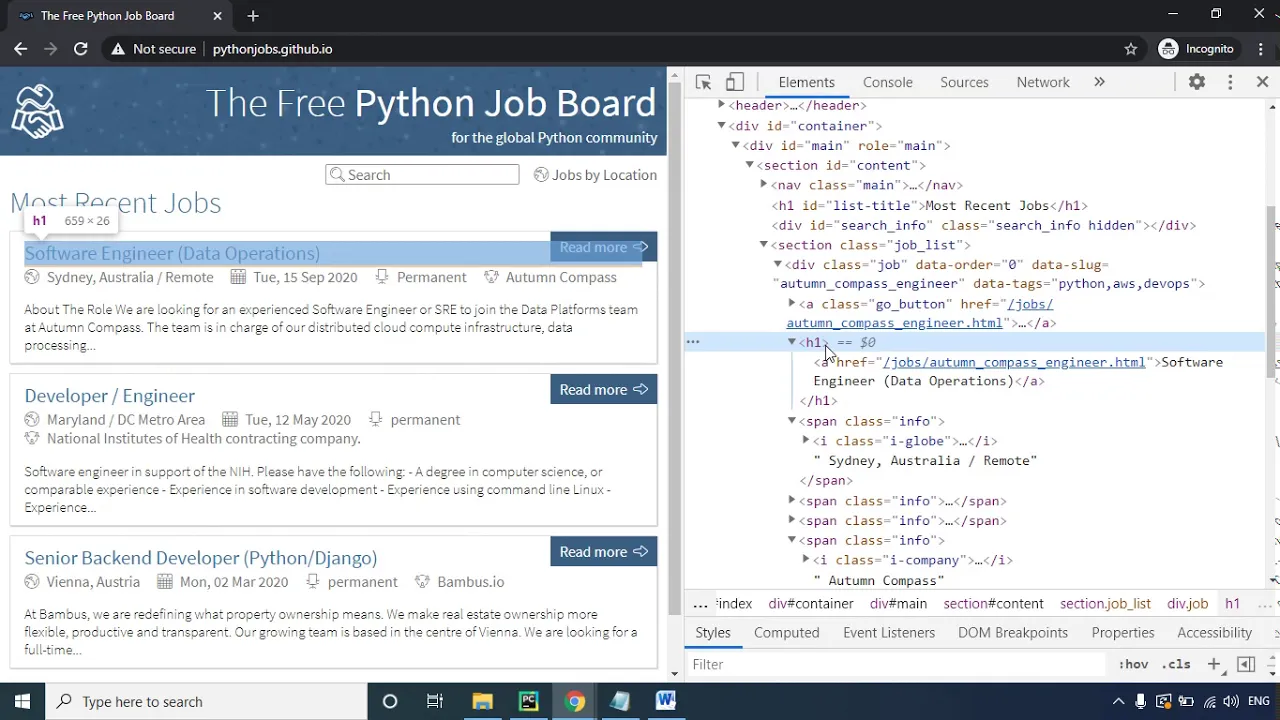Close The Free Python Job Board tab
1280x720 pixels.
tap(218, 16)
